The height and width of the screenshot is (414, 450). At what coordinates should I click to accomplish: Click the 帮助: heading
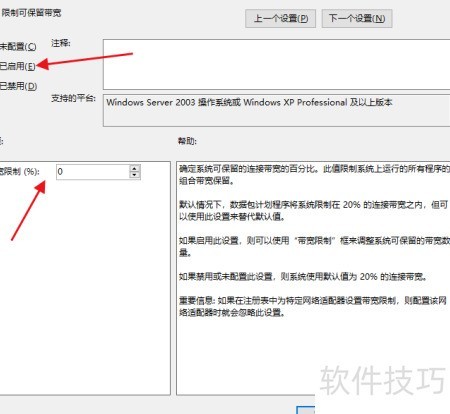(187, 141)
